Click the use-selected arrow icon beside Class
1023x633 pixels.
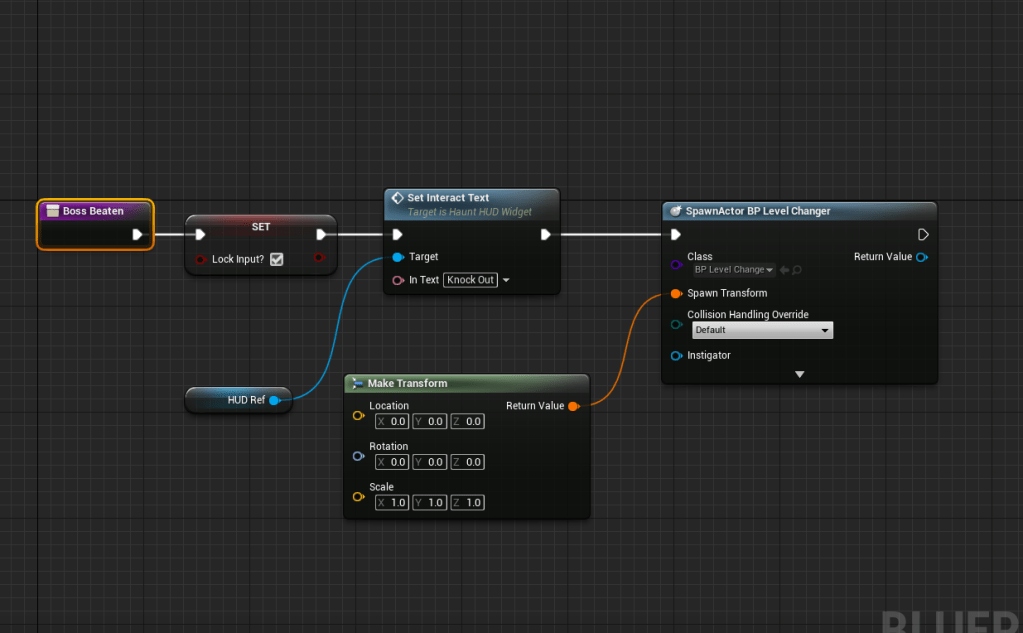click(x=785, y=270)
